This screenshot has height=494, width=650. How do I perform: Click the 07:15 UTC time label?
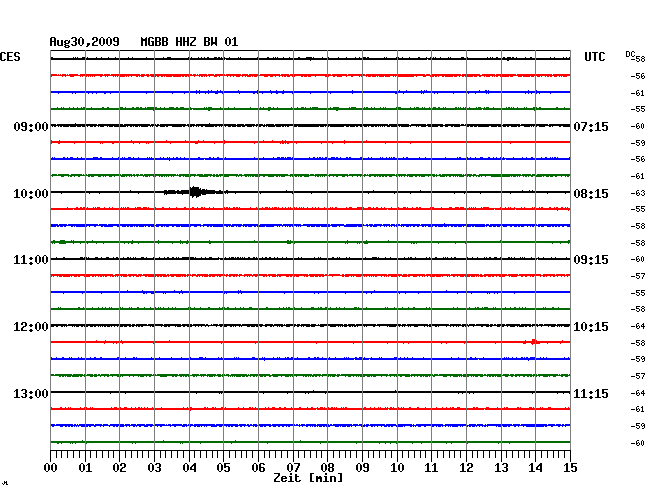(591, 126)
